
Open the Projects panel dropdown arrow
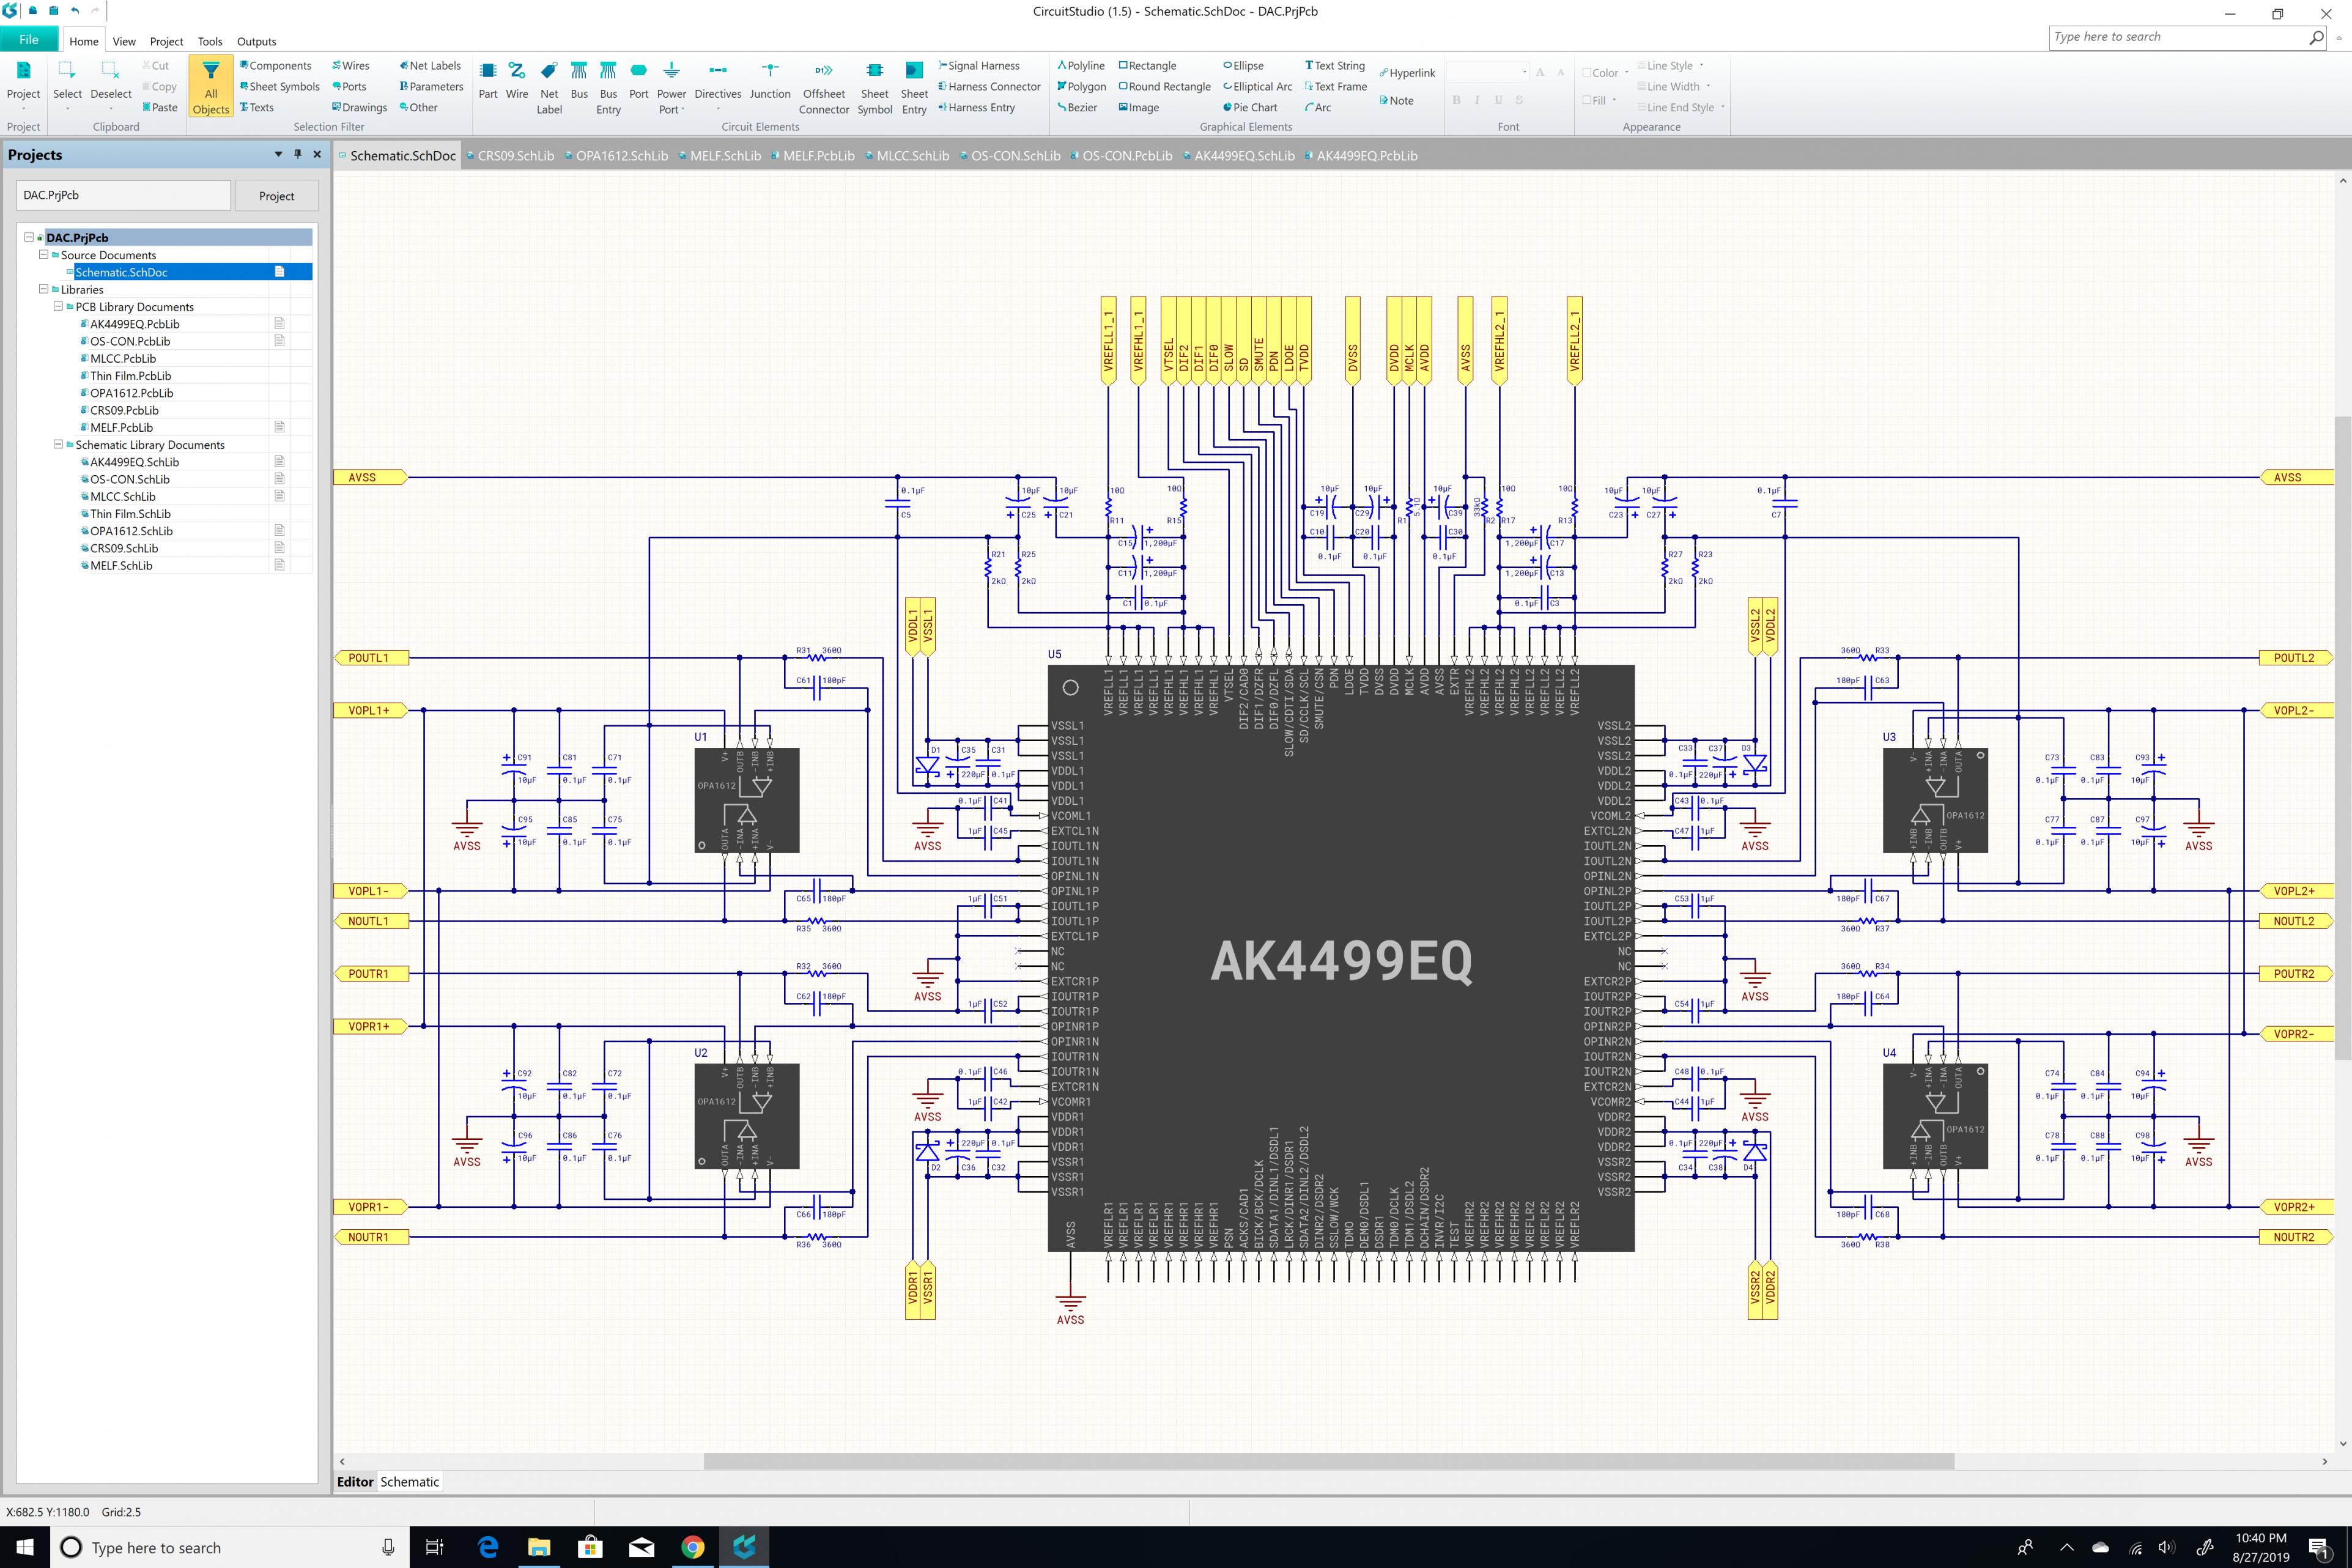coord(278,154)
